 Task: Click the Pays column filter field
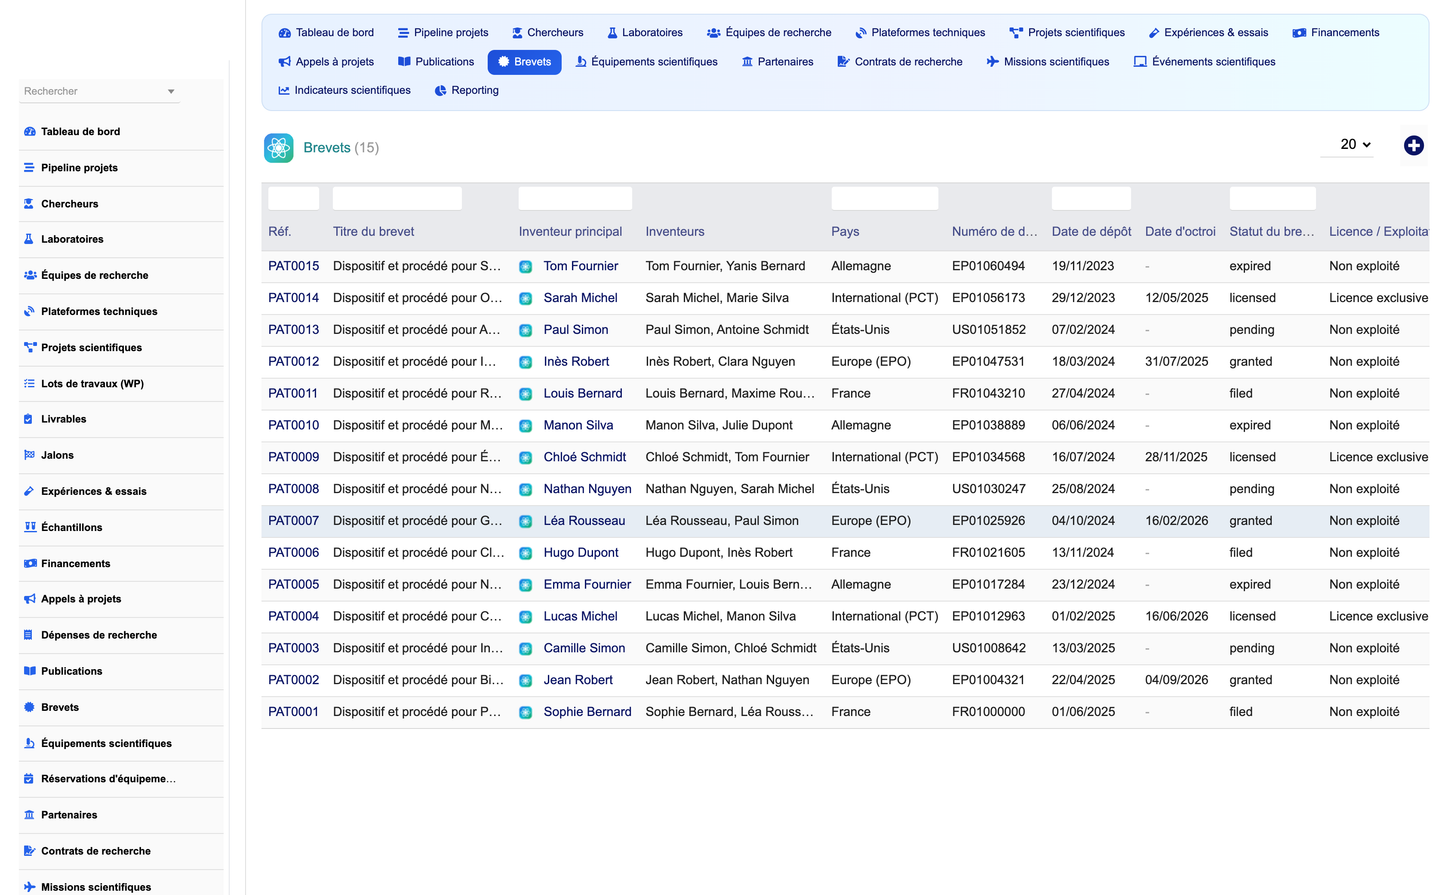pos(885,198)
